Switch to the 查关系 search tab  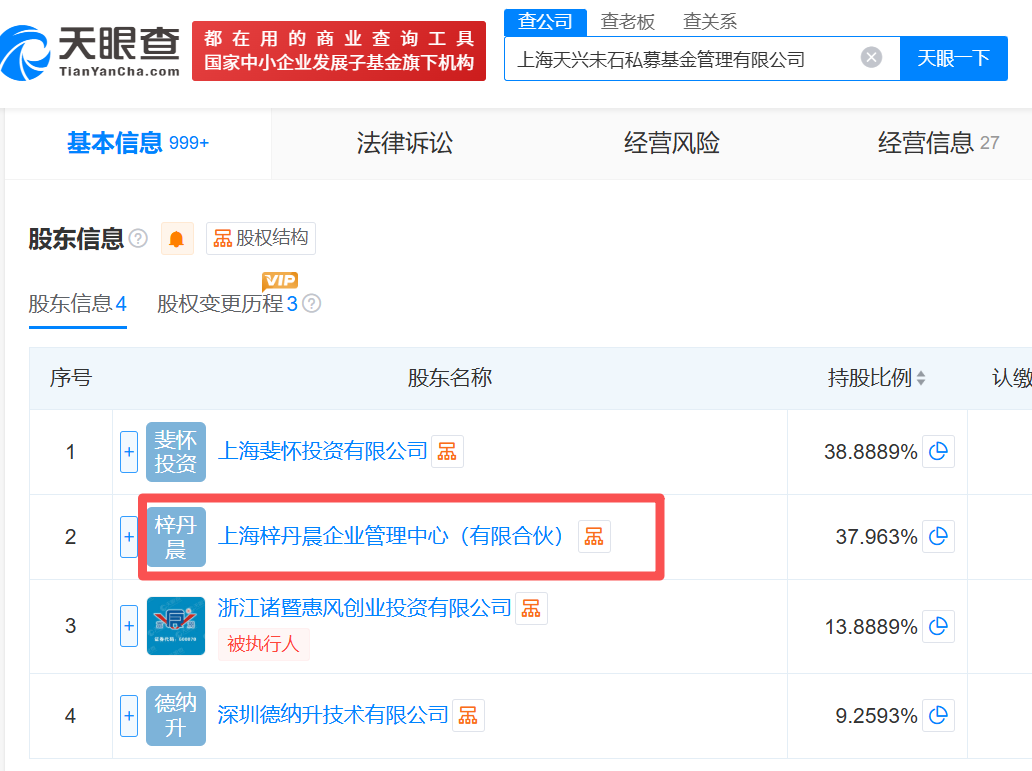coord(710,22)
